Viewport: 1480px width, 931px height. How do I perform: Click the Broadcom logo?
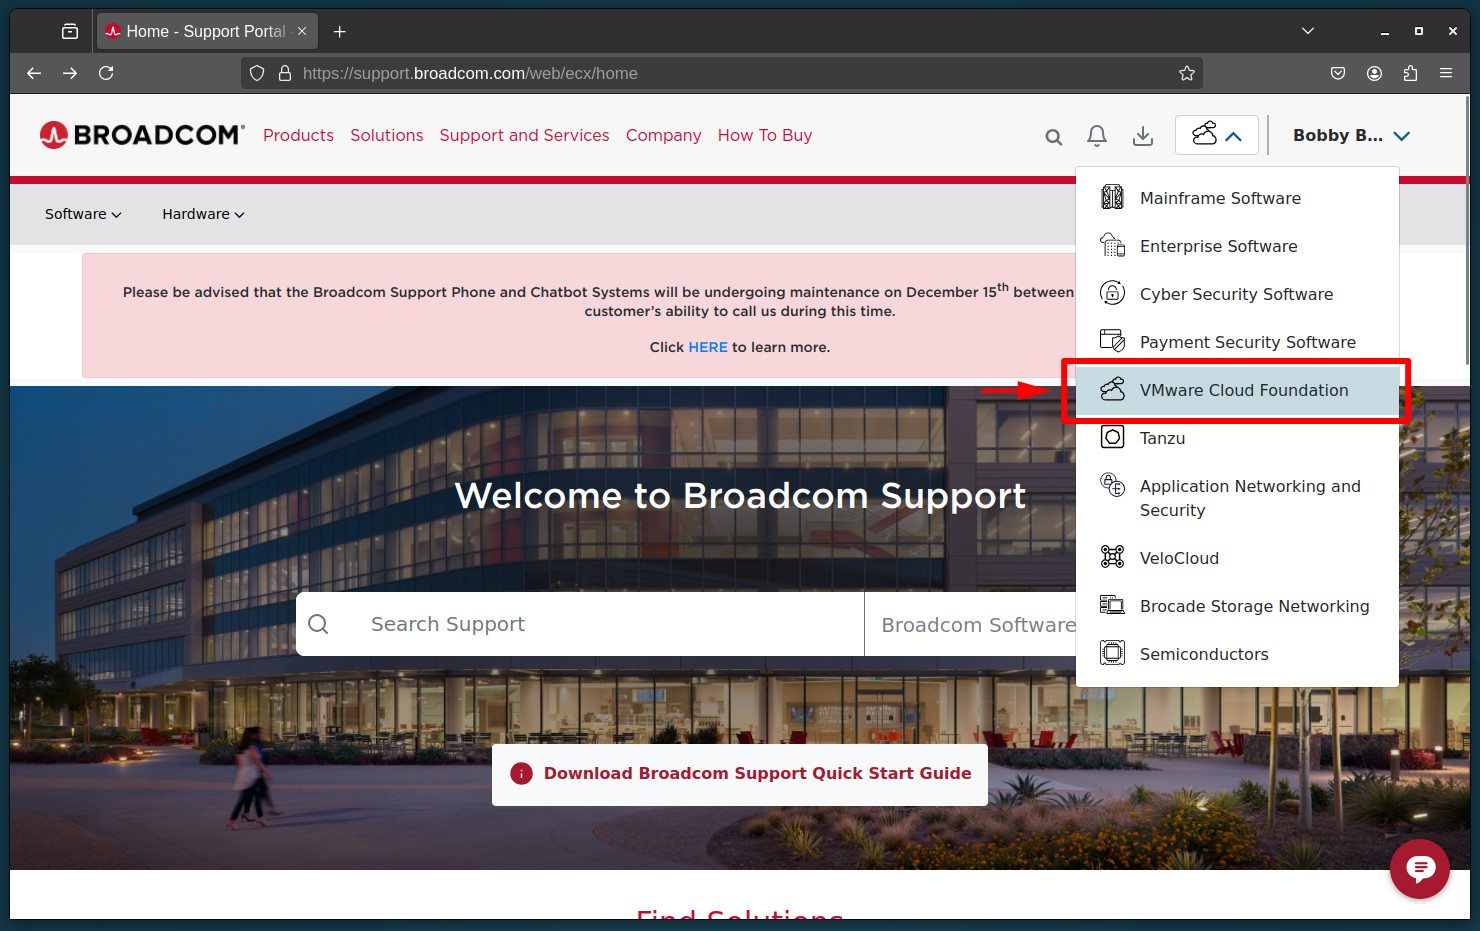coord(142,135)
